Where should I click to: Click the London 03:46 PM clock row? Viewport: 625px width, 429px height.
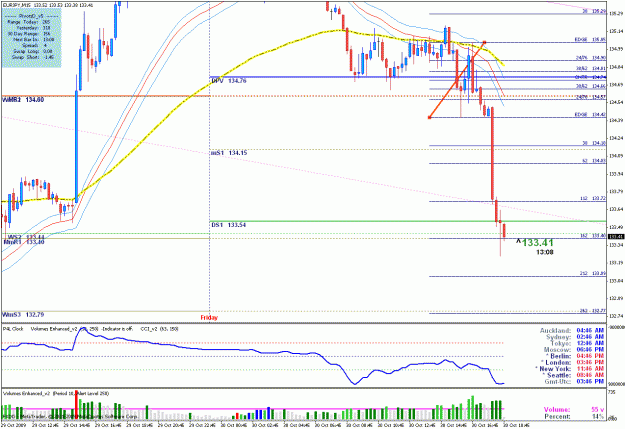click(572, 362)
